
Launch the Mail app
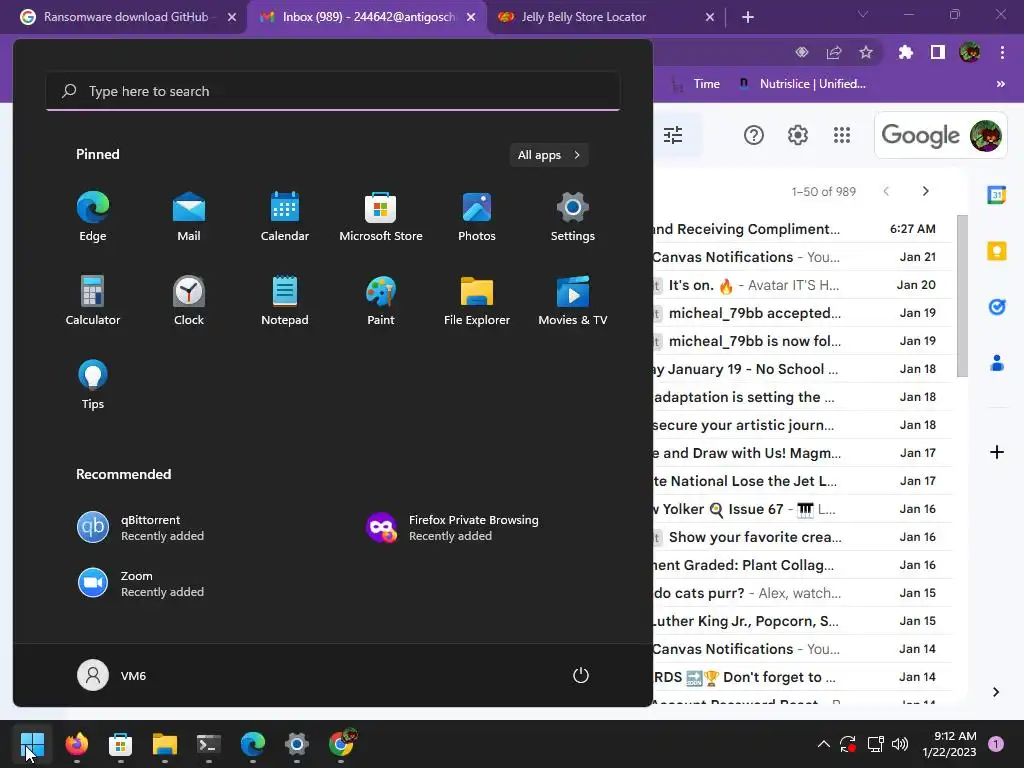pyautogui.click(x=189, y=217)
